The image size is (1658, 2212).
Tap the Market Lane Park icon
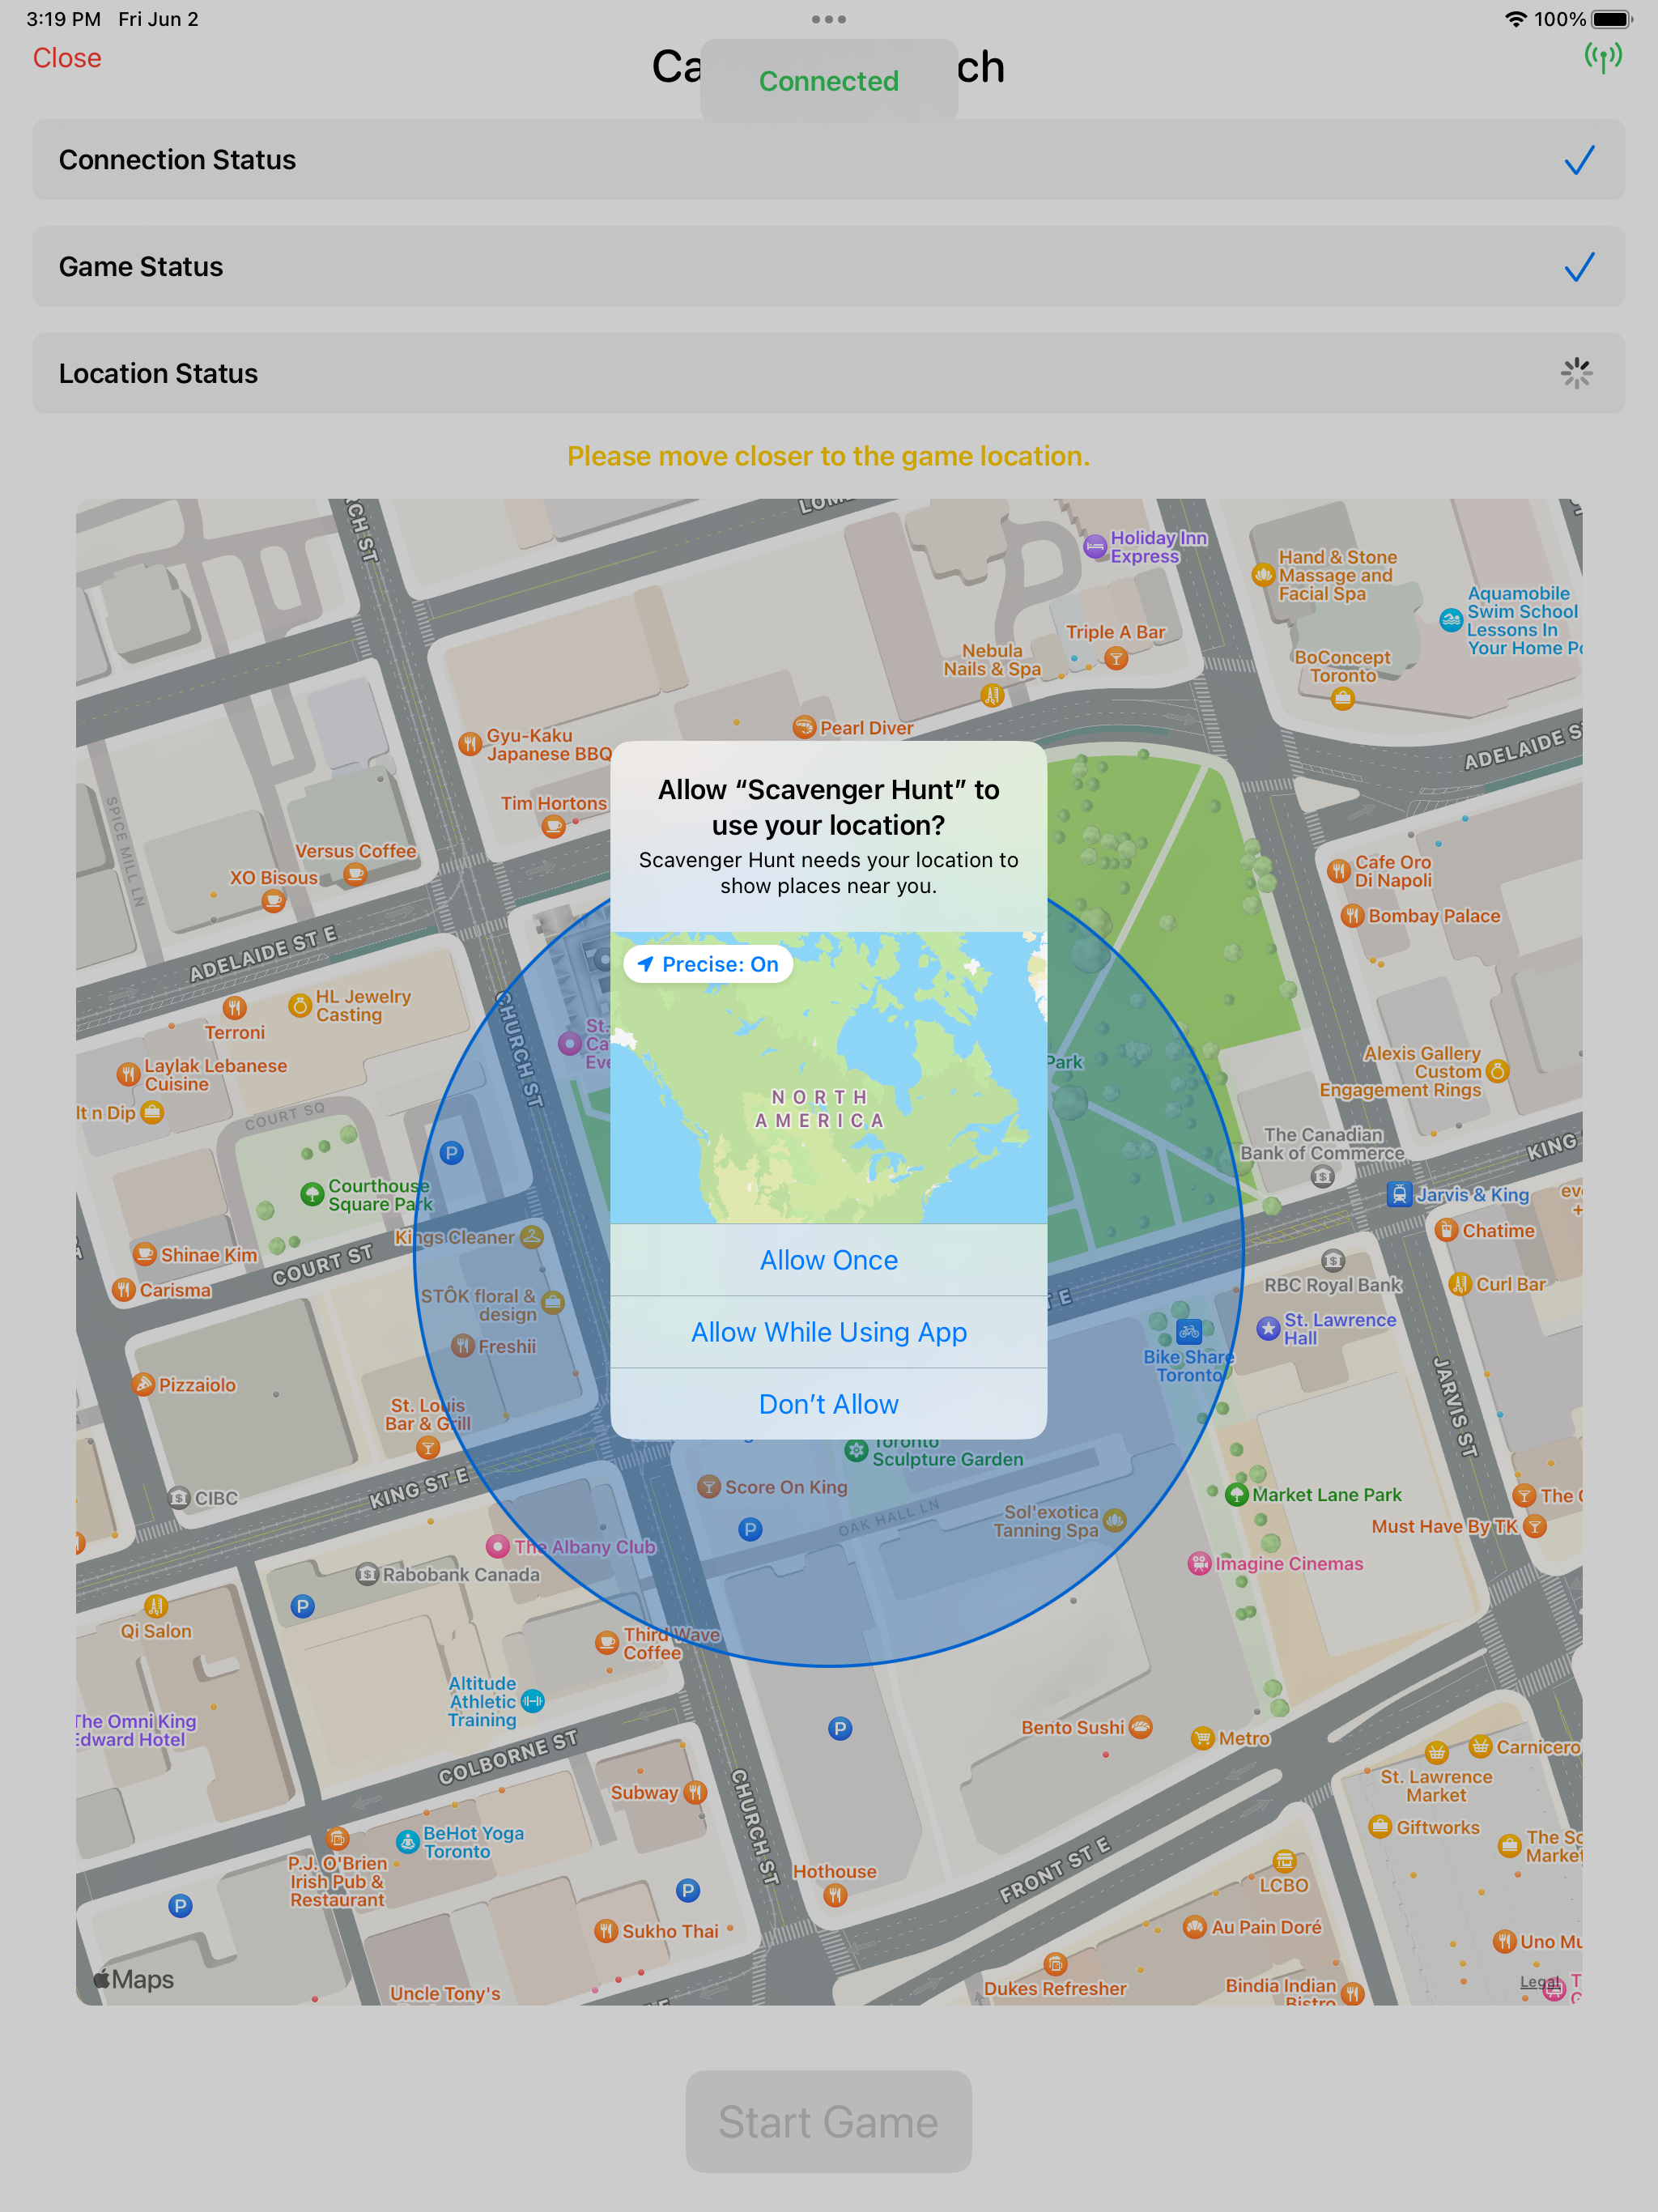1236,1494
